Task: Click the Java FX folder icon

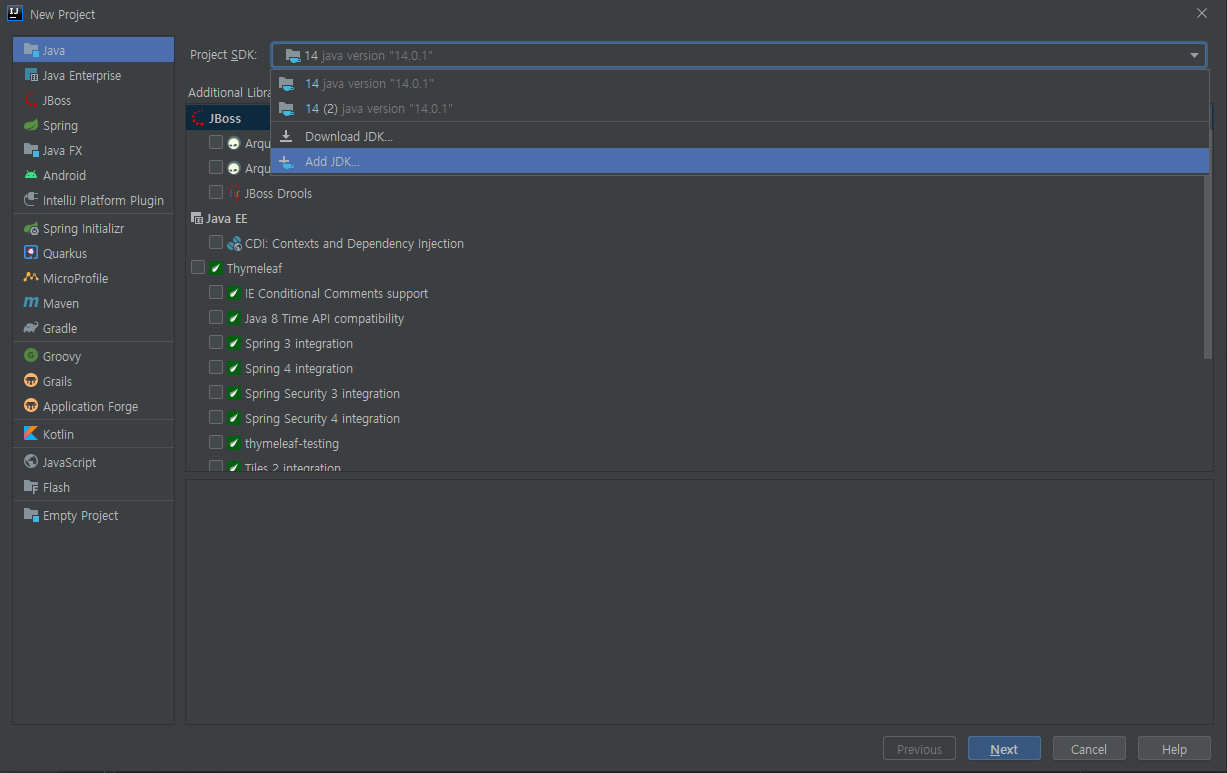Action: click(x=31, y=150)
